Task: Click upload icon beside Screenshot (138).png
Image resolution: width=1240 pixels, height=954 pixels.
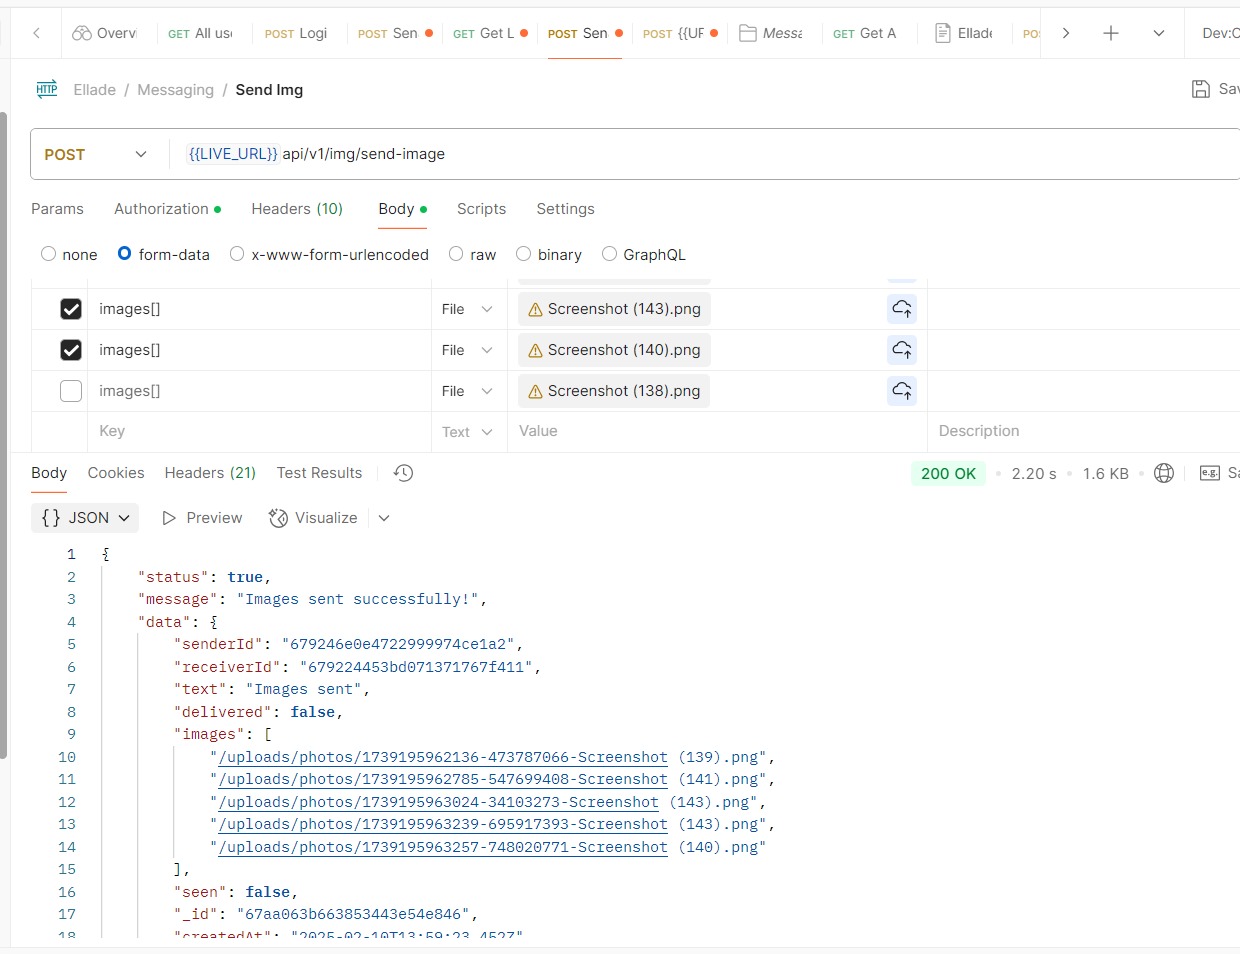Action: pyautogui.click(x=902, y=391)
